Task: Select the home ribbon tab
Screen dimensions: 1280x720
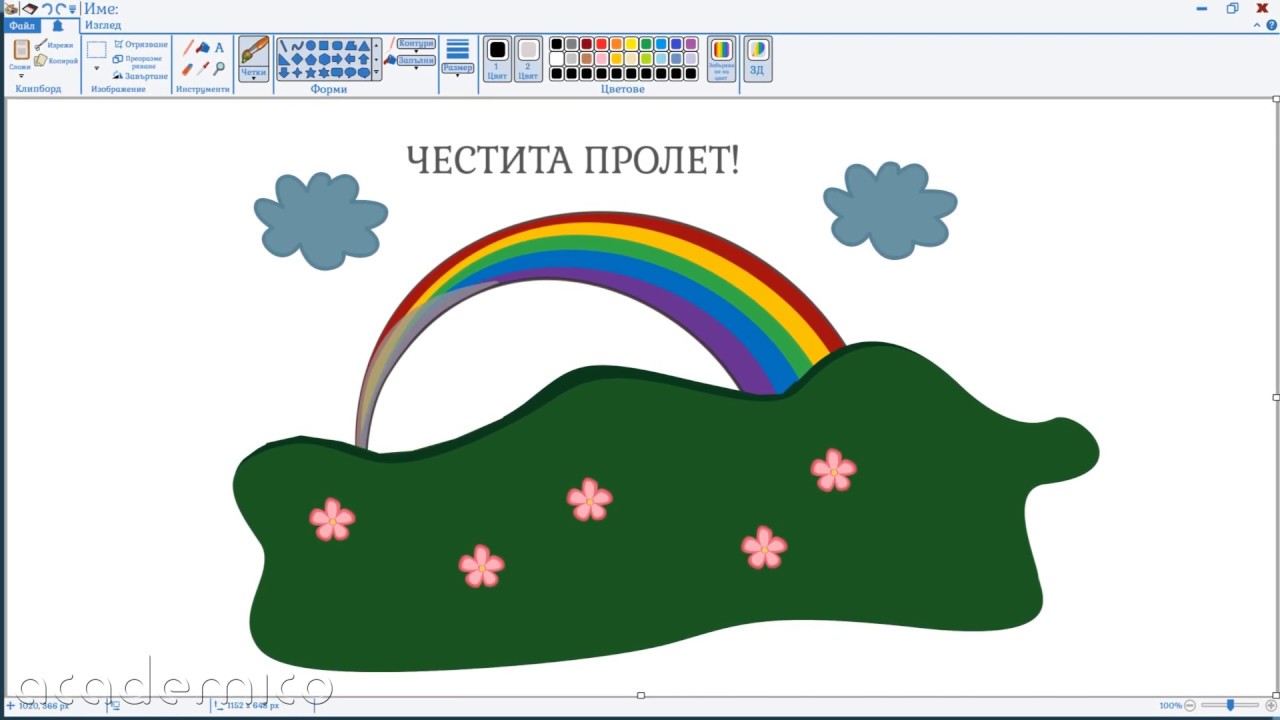Action: coord(58,25)
